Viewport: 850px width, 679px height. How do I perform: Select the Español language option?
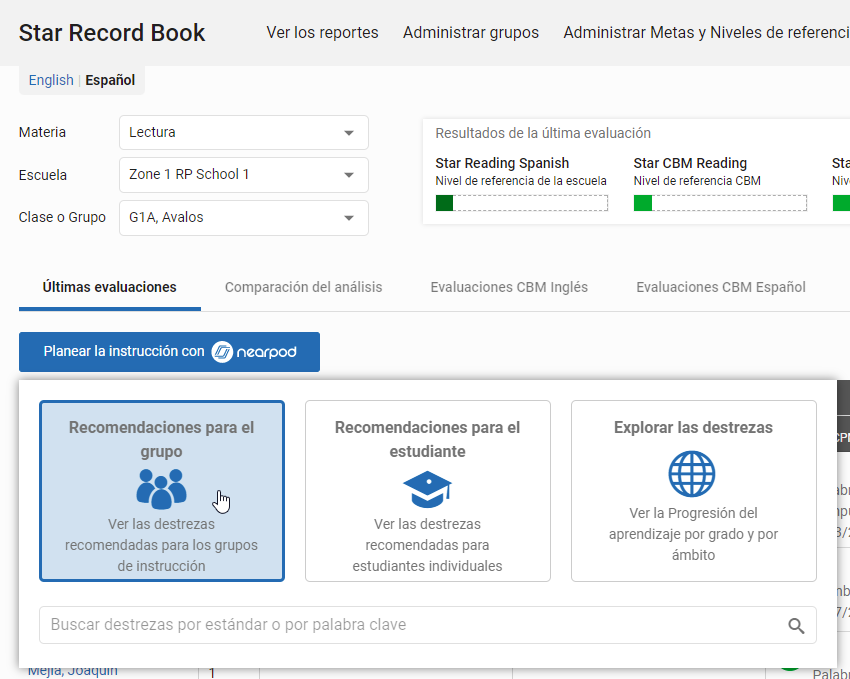coord(110,80)
